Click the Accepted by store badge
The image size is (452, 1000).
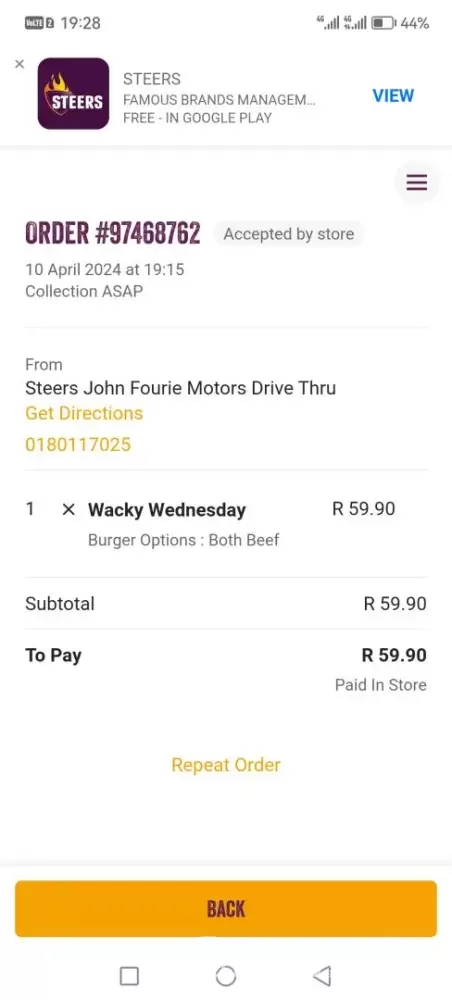(288, 234)
